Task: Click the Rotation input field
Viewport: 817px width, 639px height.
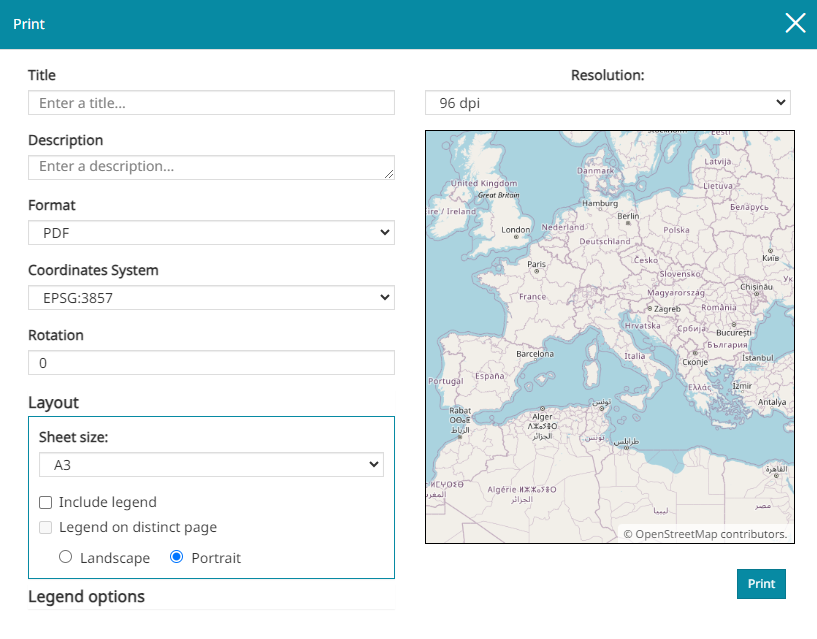Action: coord(211,363)
